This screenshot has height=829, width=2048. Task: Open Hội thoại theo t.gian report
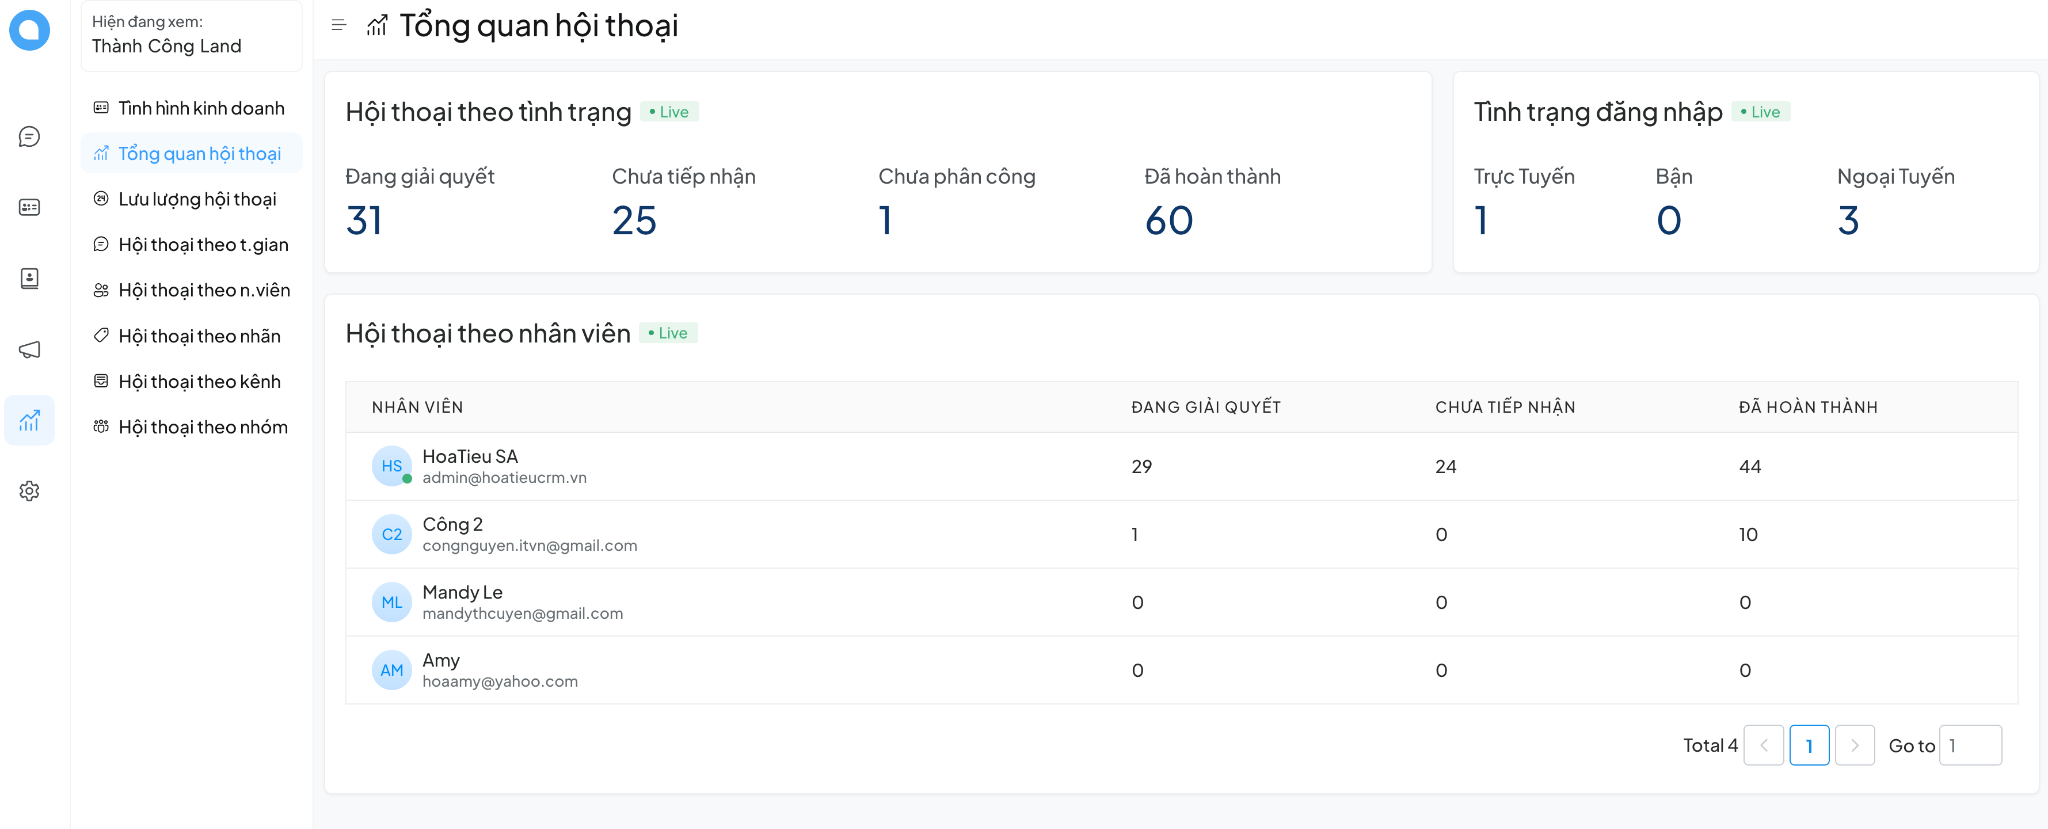[203, 245]
